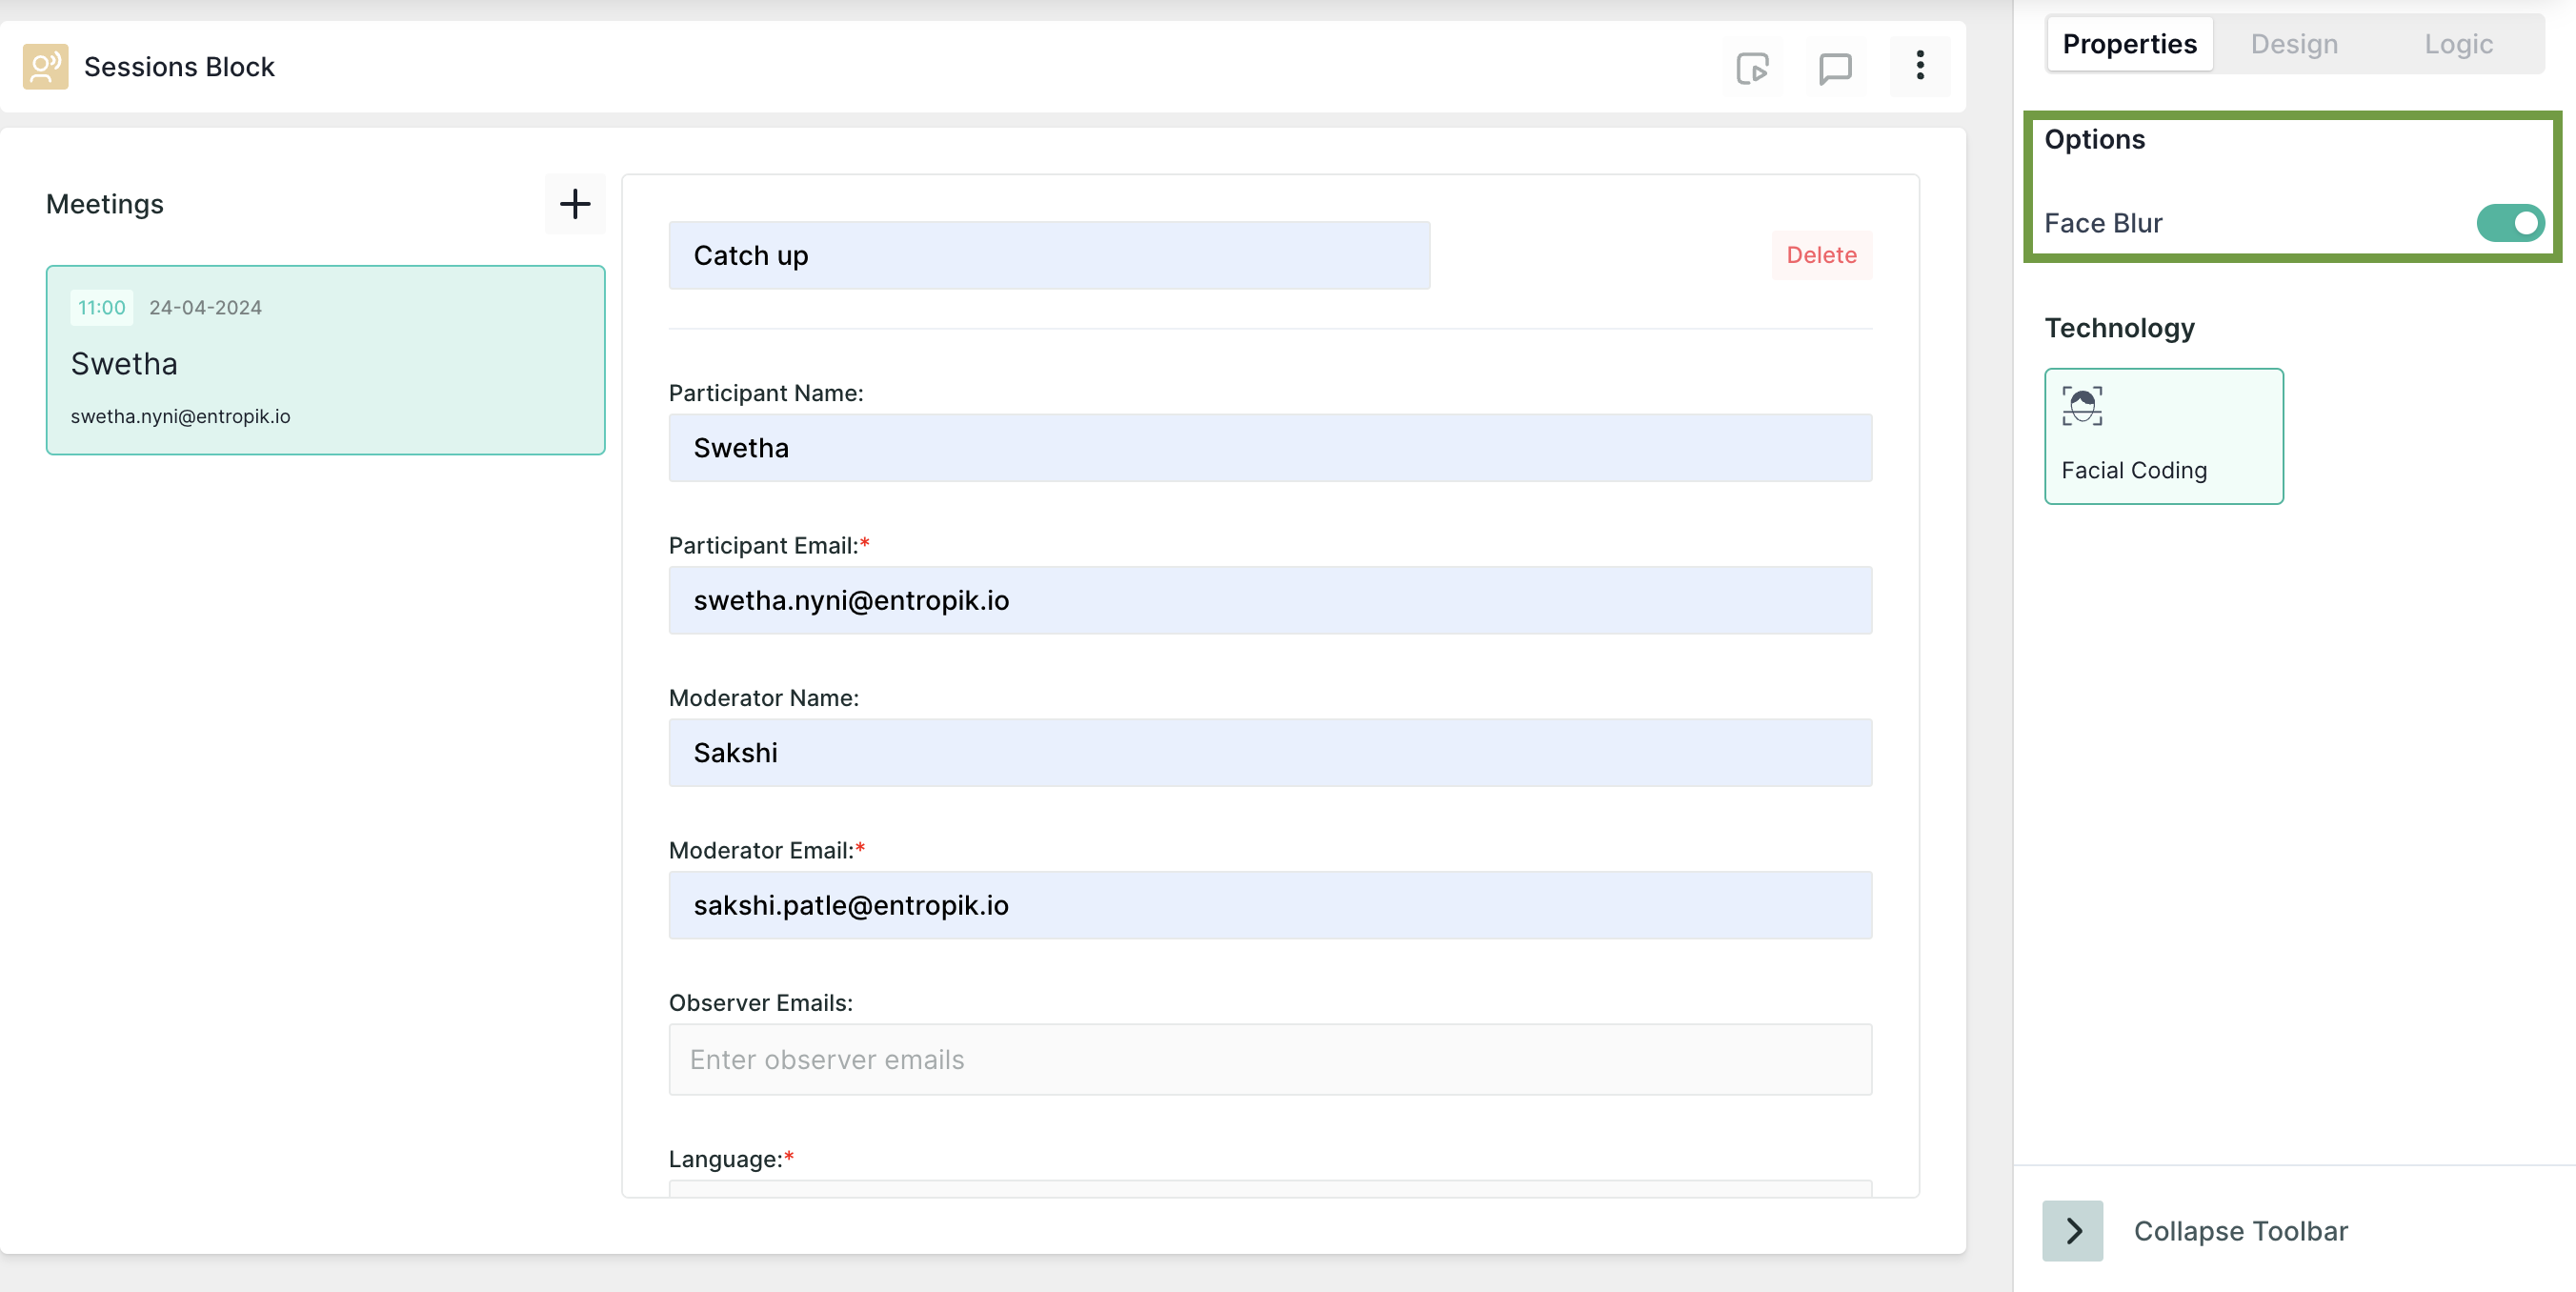This screenshot has width=2576, height=1292.
Task: Open the preview play icon
Action: [1752, 68]
